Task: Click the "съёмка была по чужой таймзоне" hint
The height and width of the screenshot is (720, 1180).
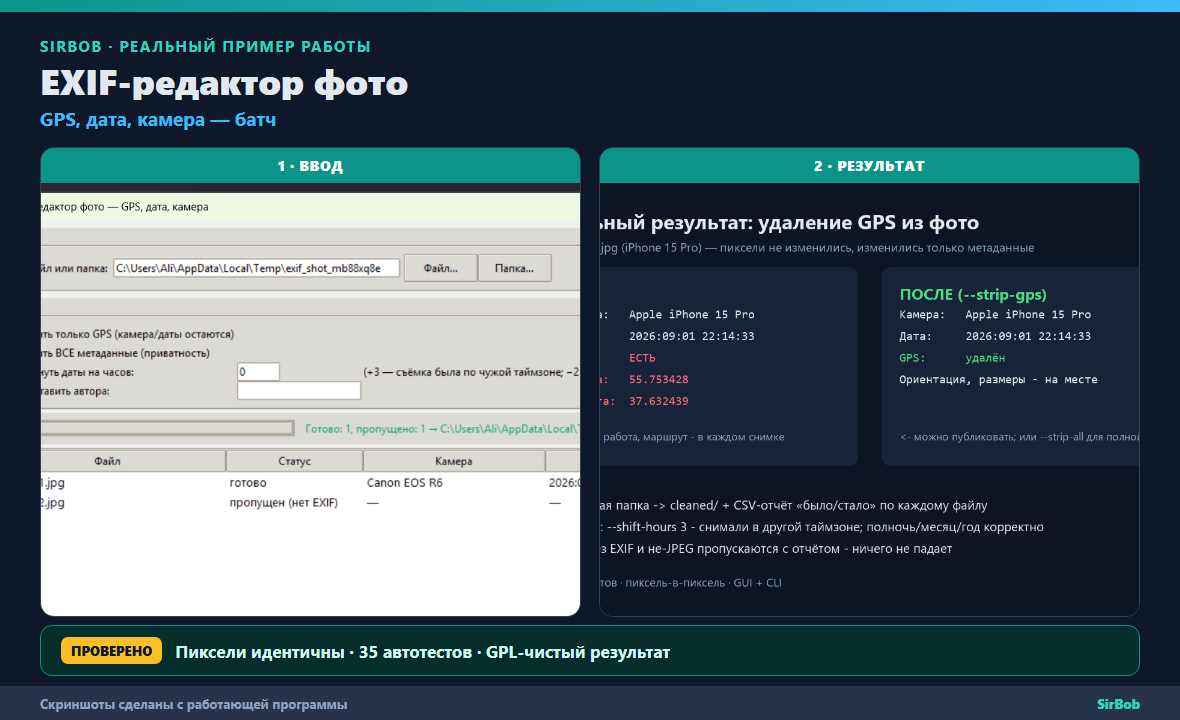Action: [x=472, y=372]
